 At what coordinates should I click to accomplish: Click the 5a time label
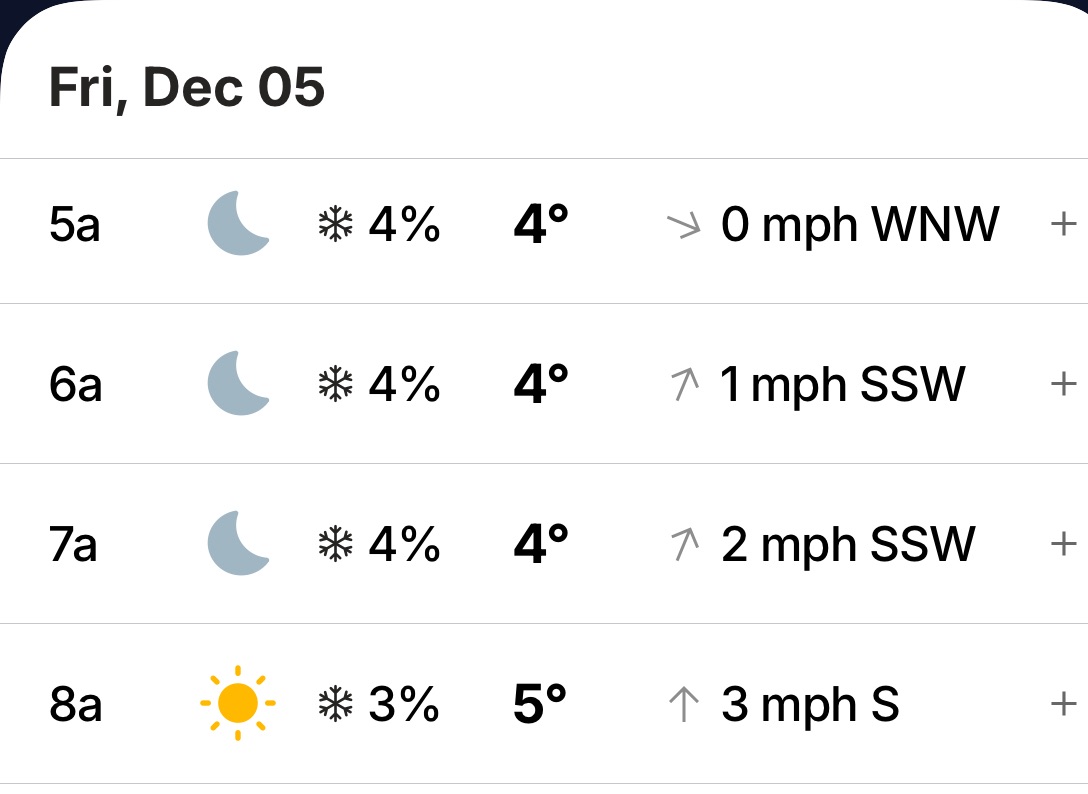point(75,225)
